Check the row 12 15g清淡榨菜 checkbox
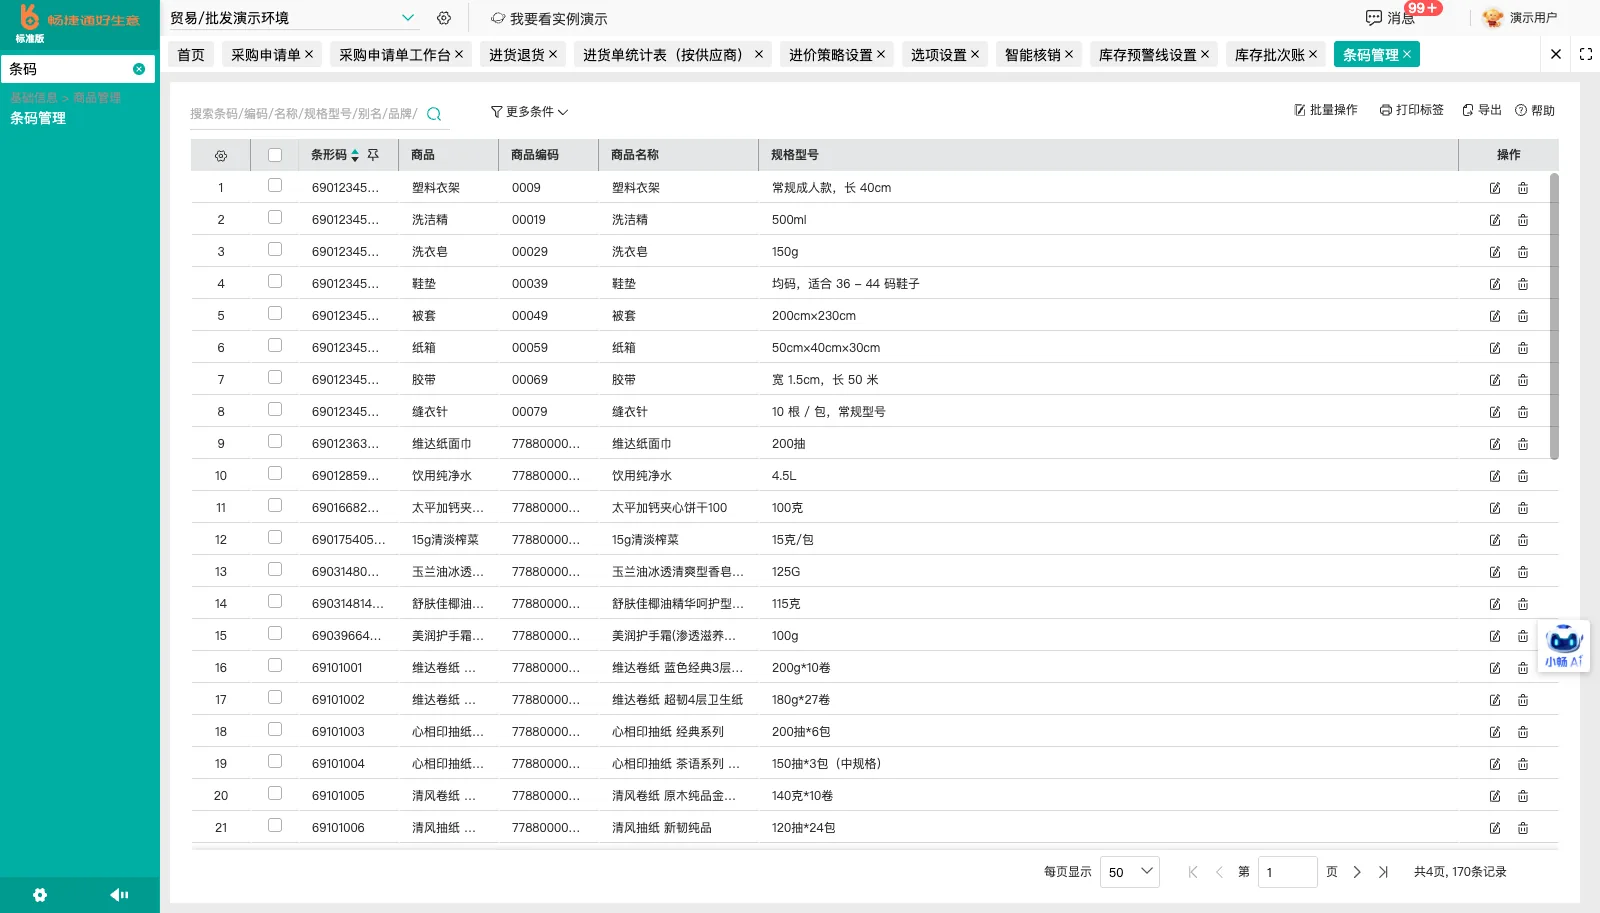1600x913 pixels. (x=275, y=537)
